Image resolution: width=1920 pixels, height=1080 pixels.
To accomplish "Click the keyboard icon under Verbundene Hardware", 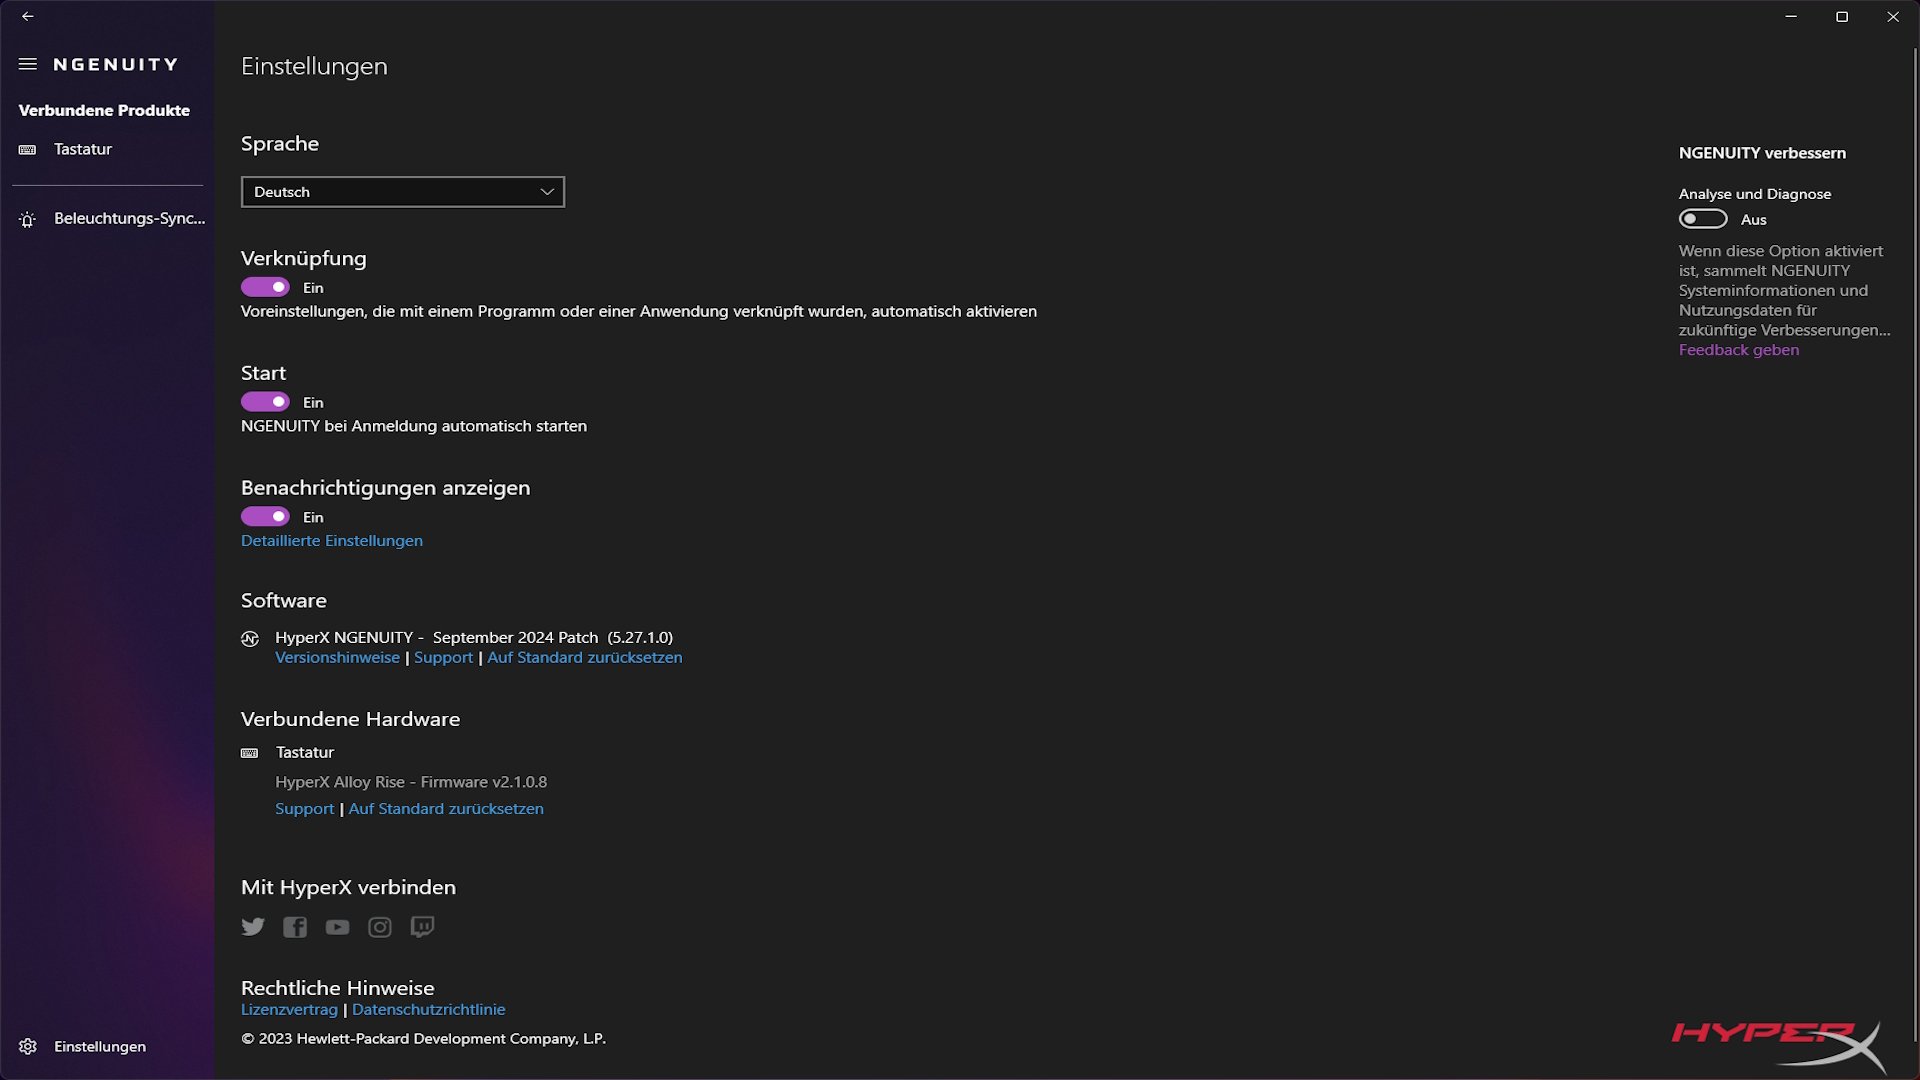I will (x=250, y=753).
